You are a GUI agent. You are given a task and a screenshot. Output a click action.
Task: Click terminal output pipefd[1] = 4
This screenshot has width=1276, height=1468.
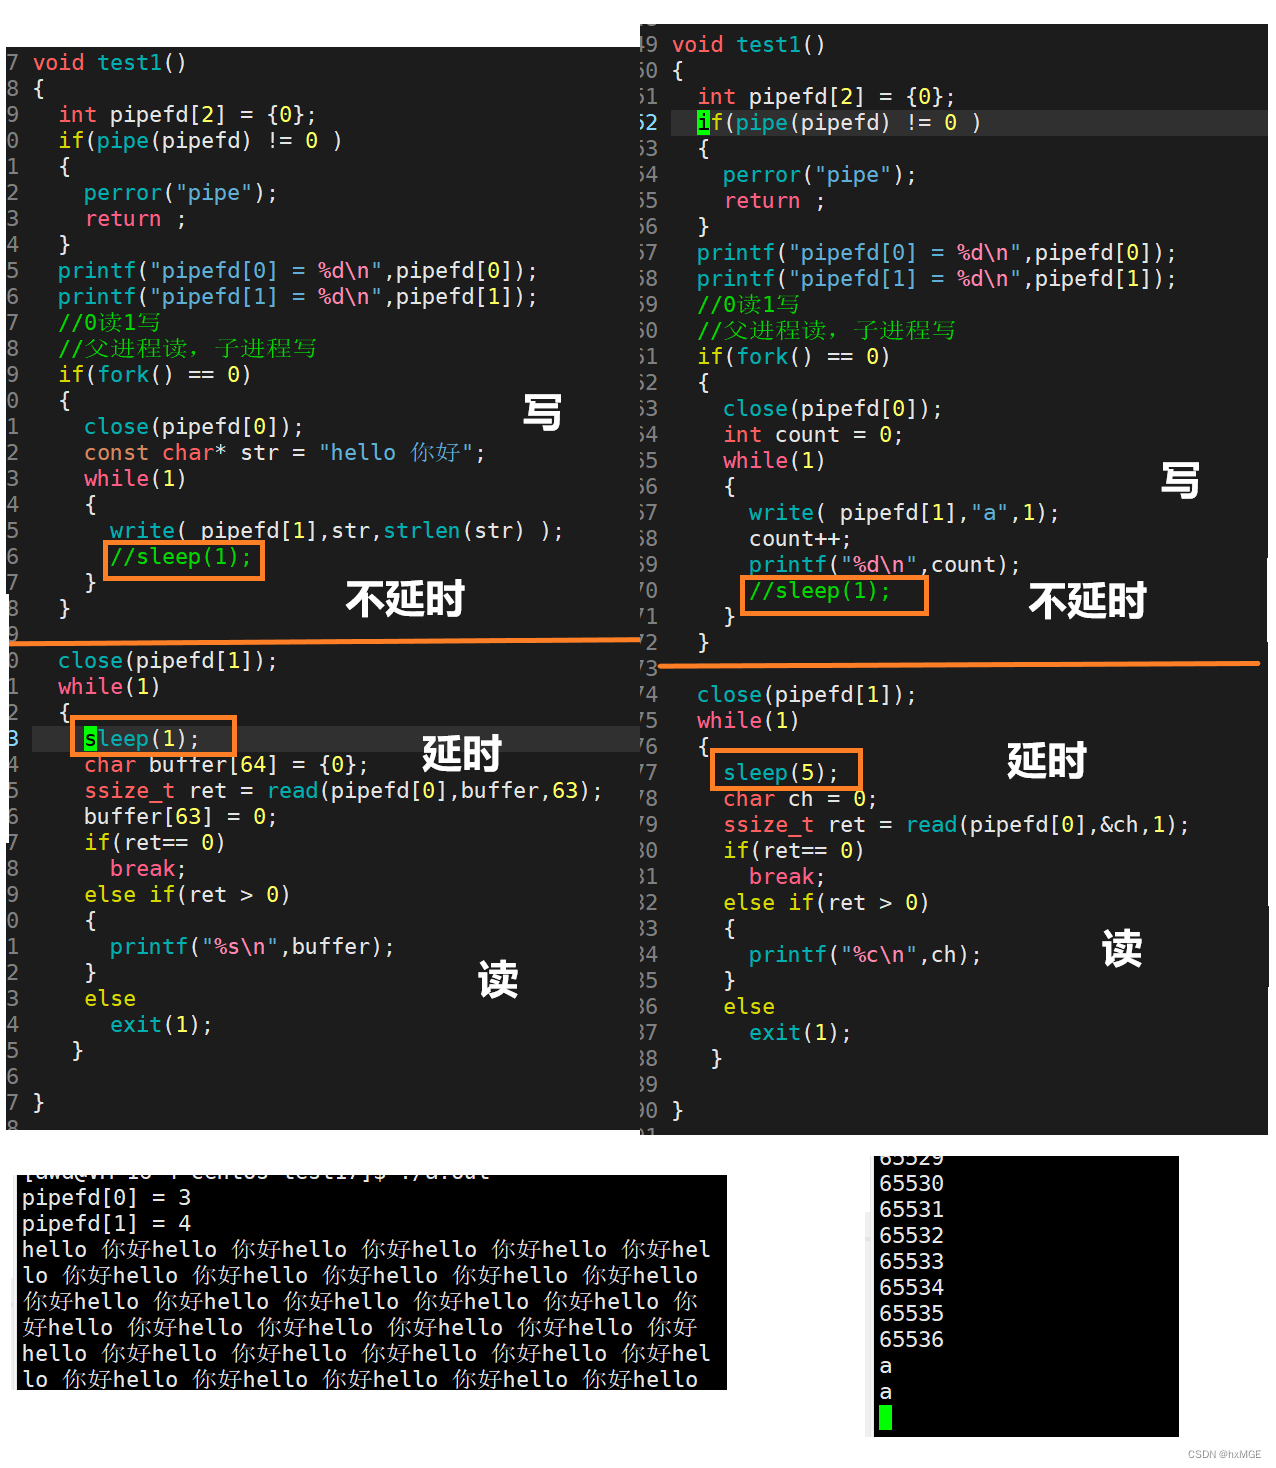click(106, 1224)
